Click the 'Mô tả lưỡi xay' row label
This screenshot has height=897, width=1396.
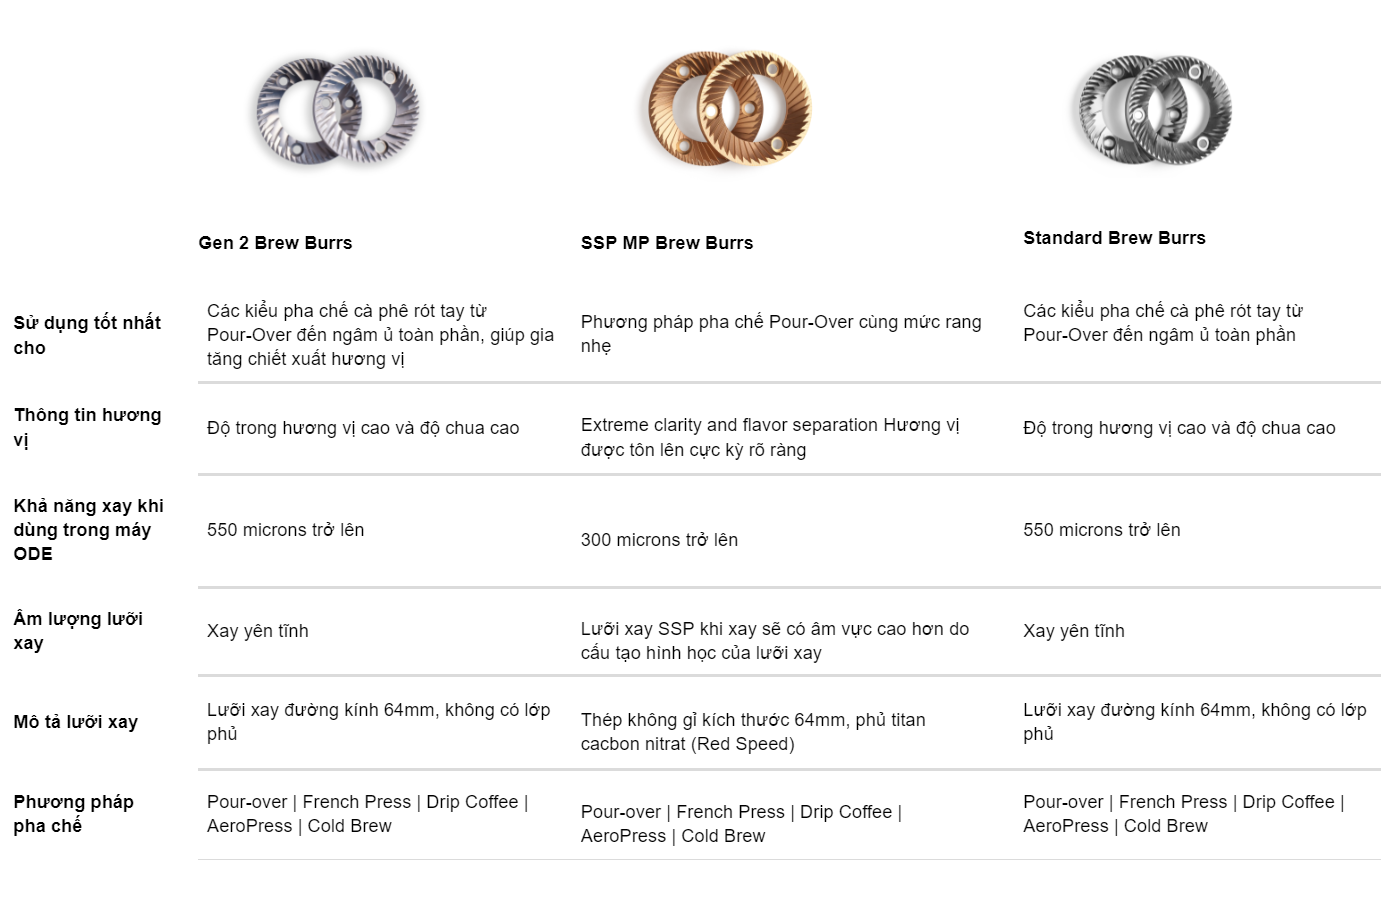[76, 722]
